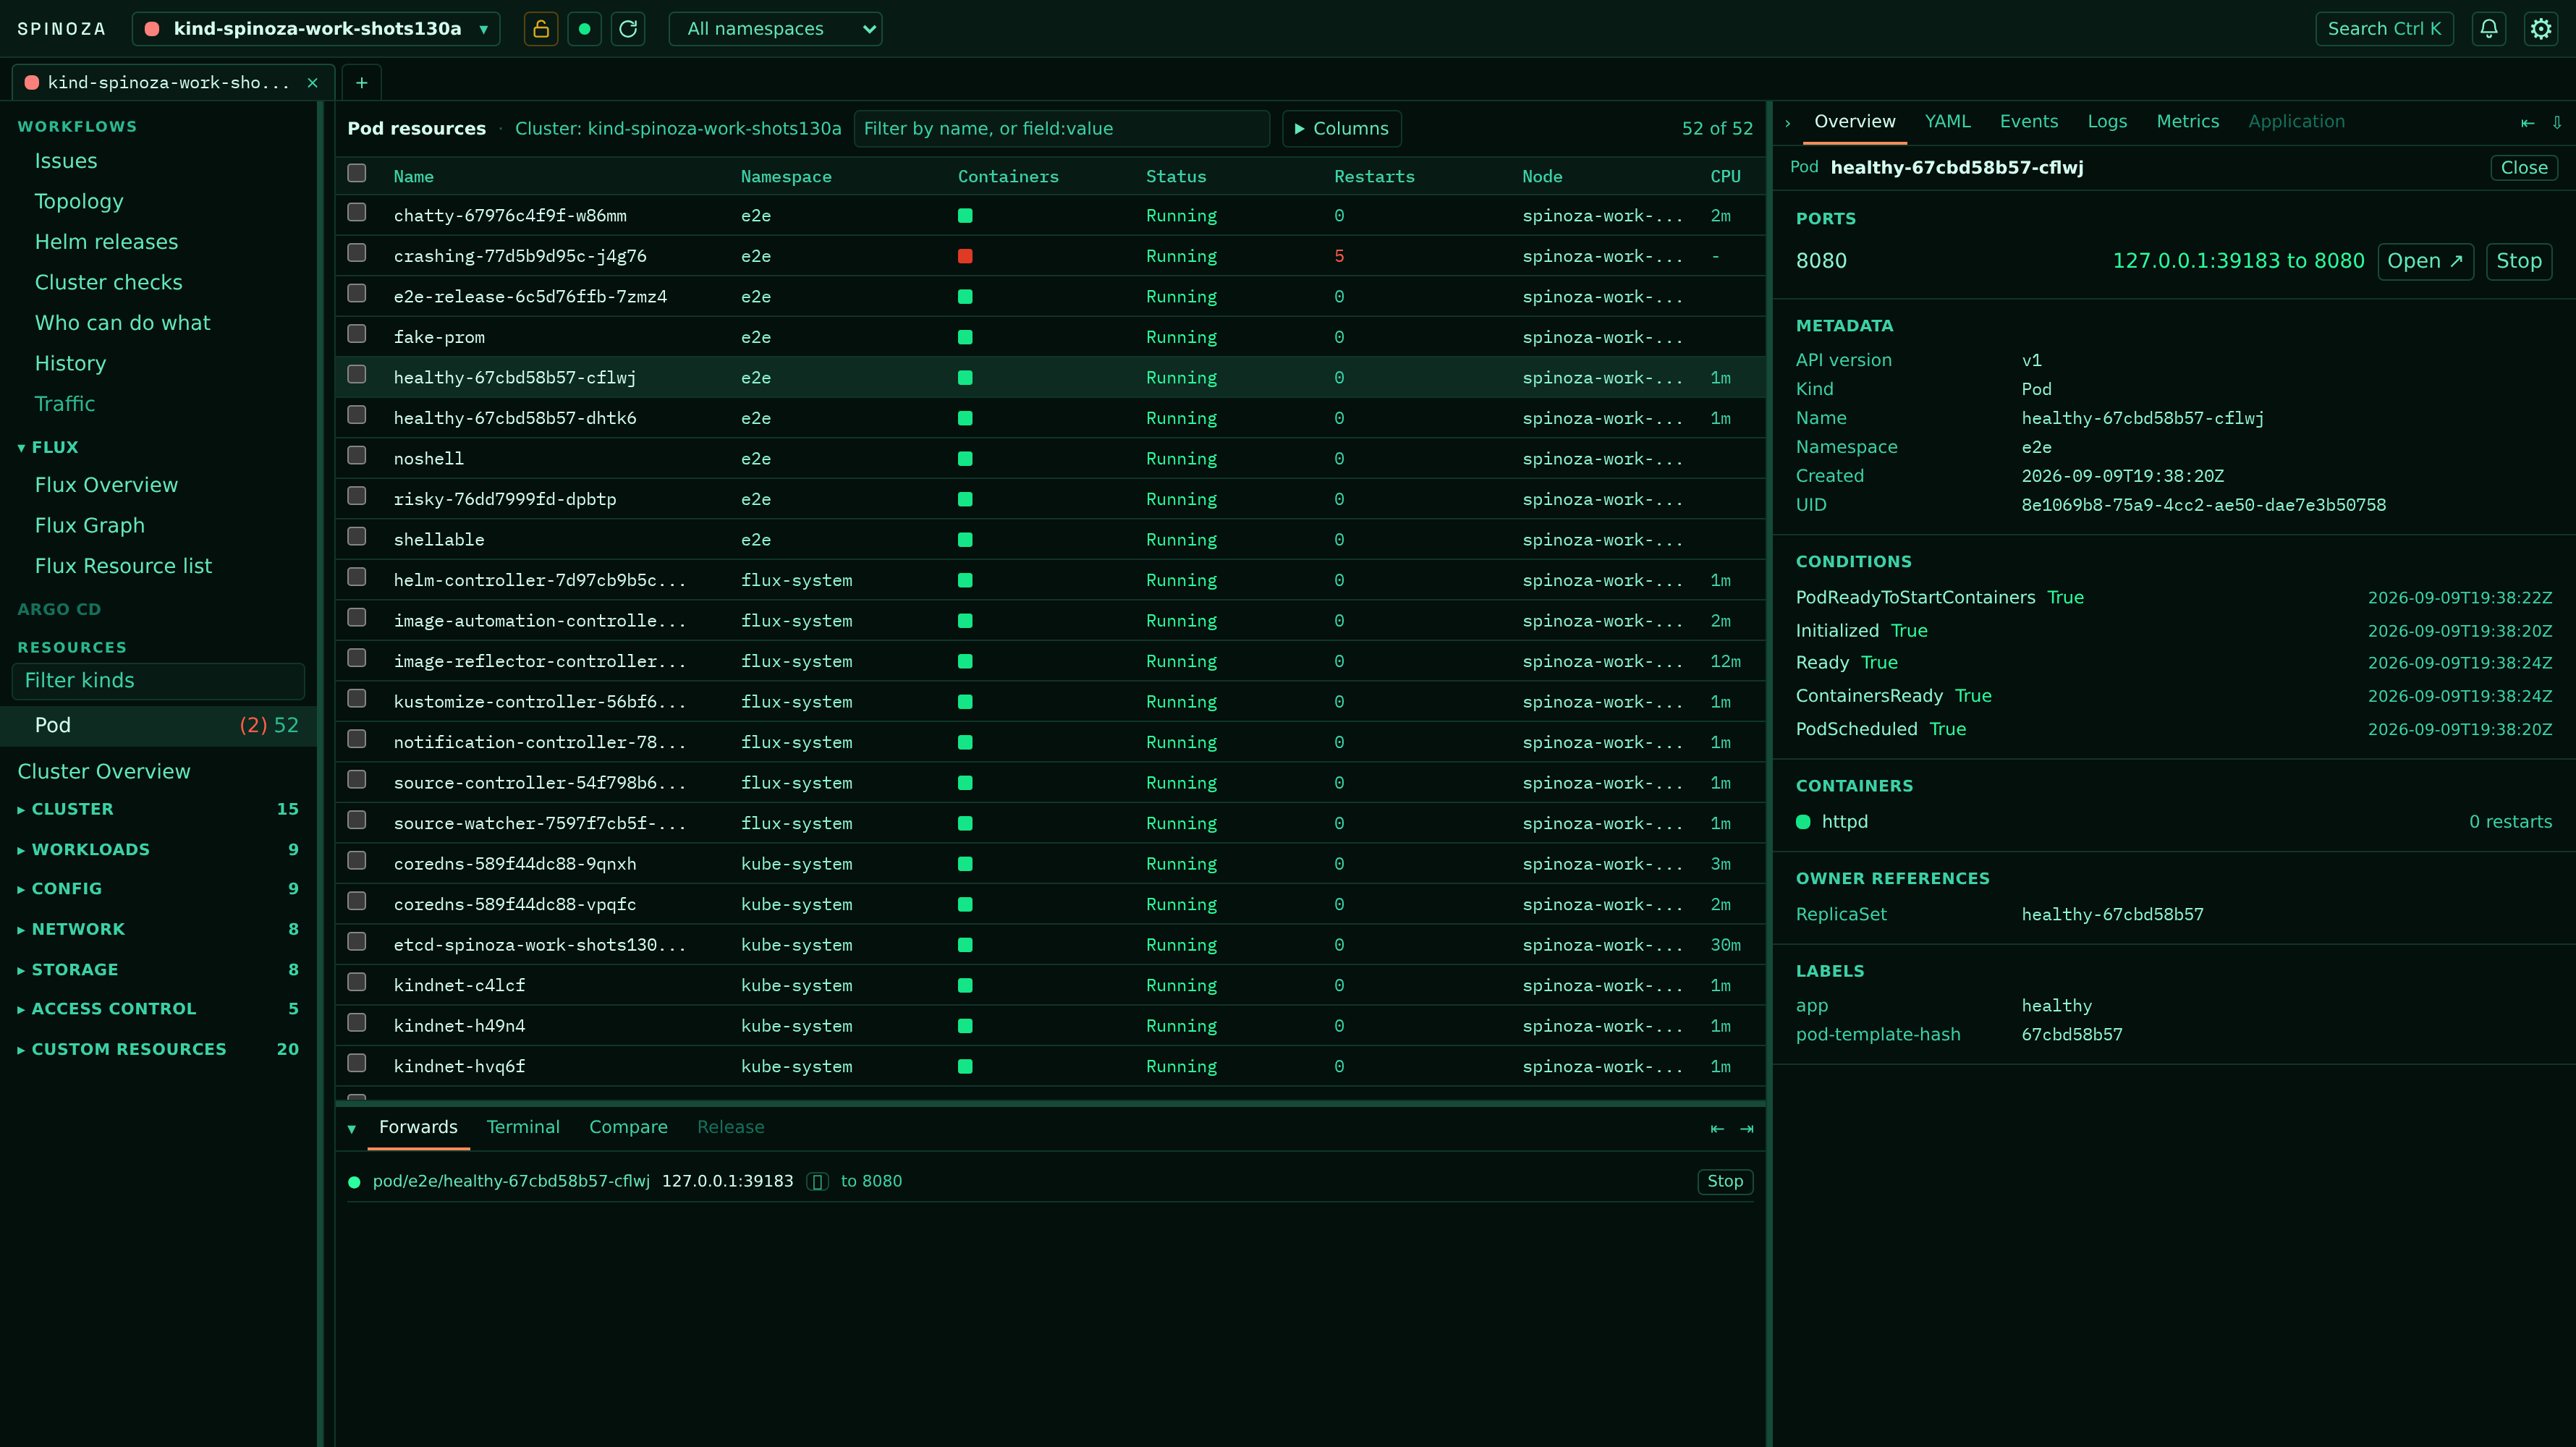Add a new cluster tab with plus
The image size is (2576, 1447).
[x=362, y=83]
